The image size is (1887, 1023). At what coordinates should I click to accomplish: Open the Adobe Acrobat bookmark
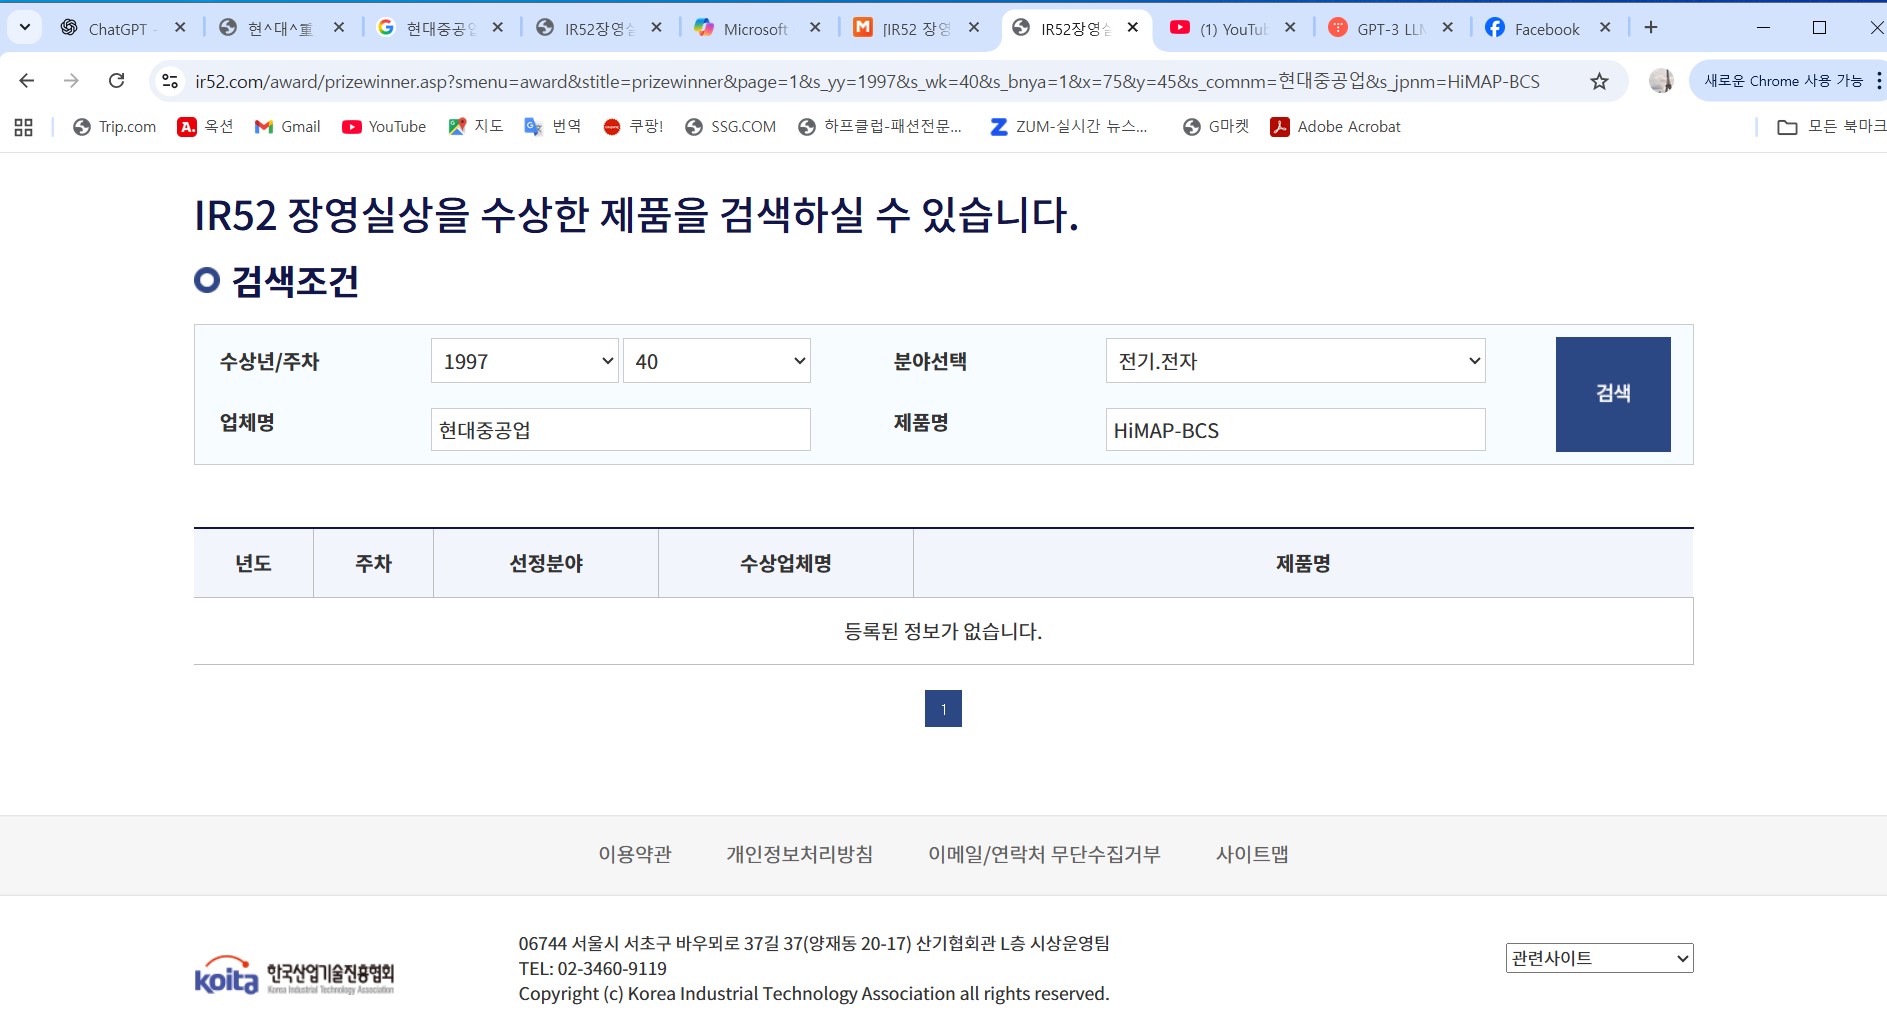pos(1336,127)
